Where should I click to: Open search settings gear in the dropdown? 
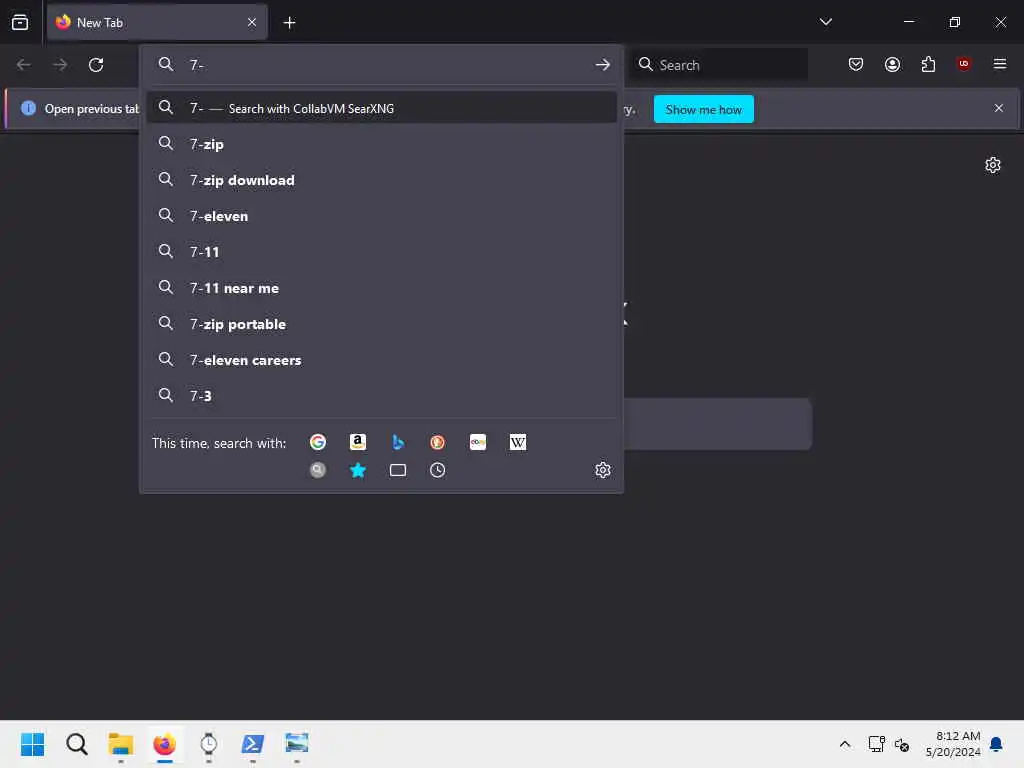(602, 470)
